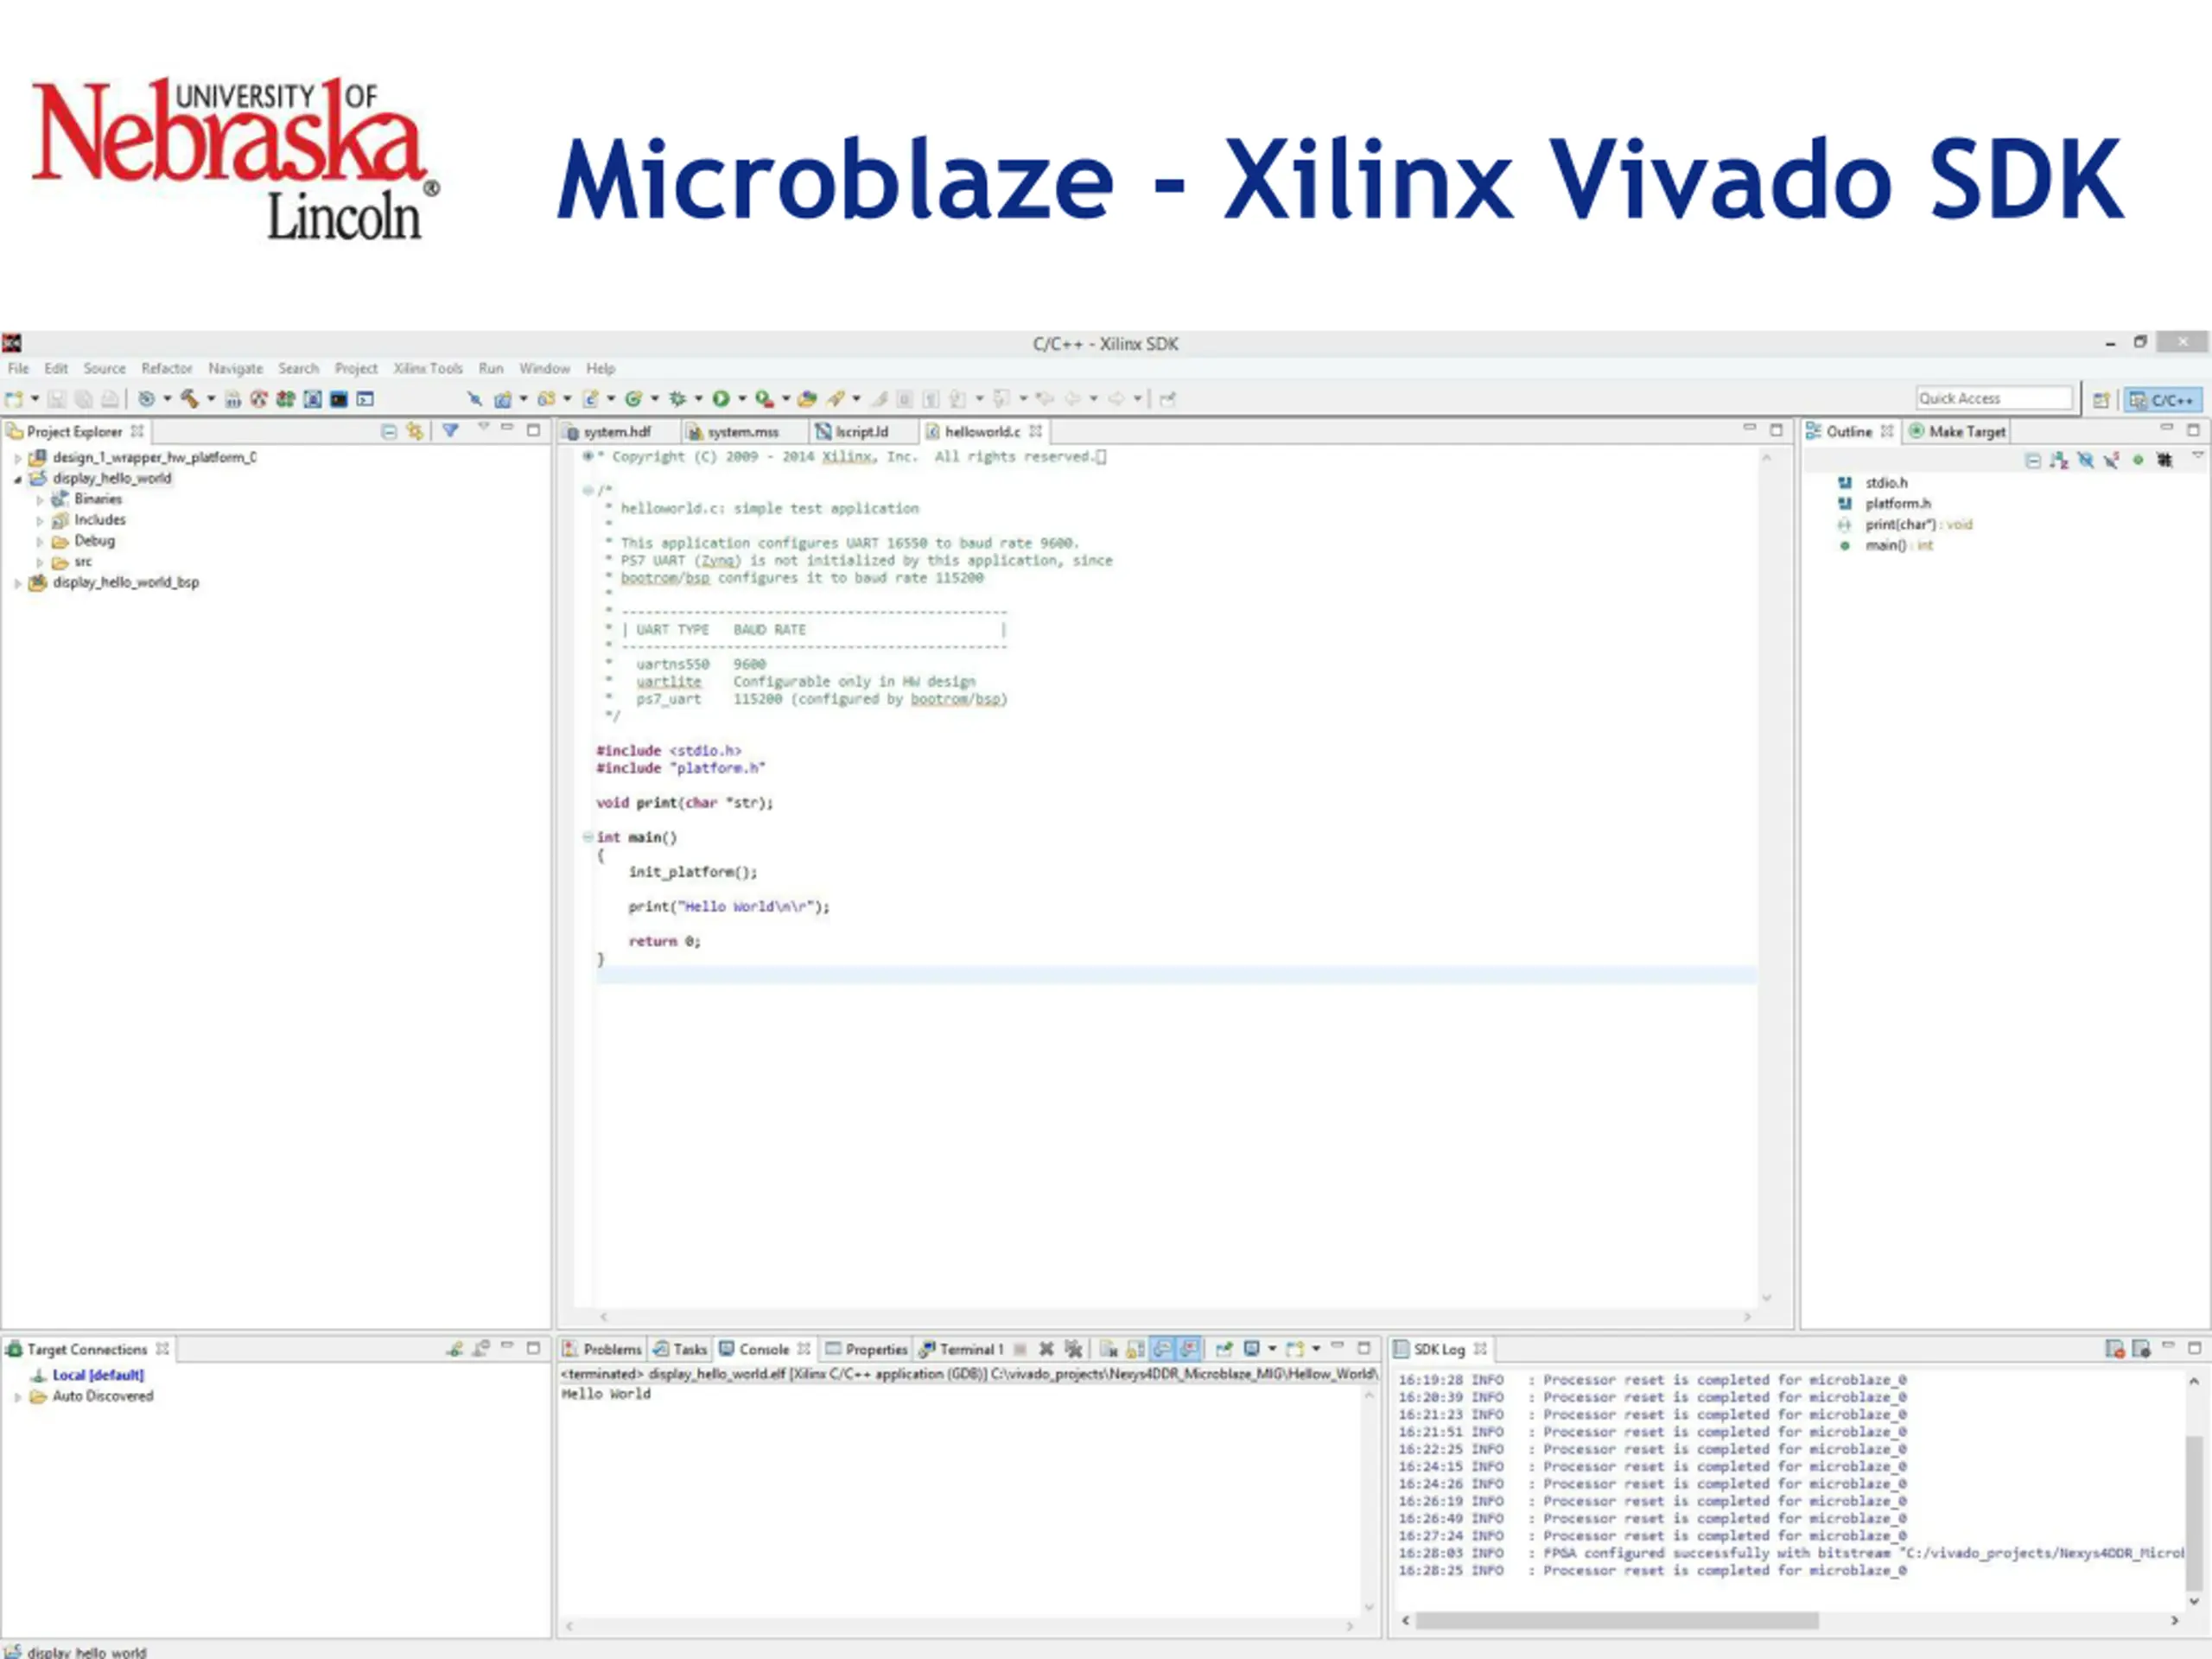Expand the design_1_wrapper_hw_platform_0 project
2212x1659 pixels.
point(17,458)
